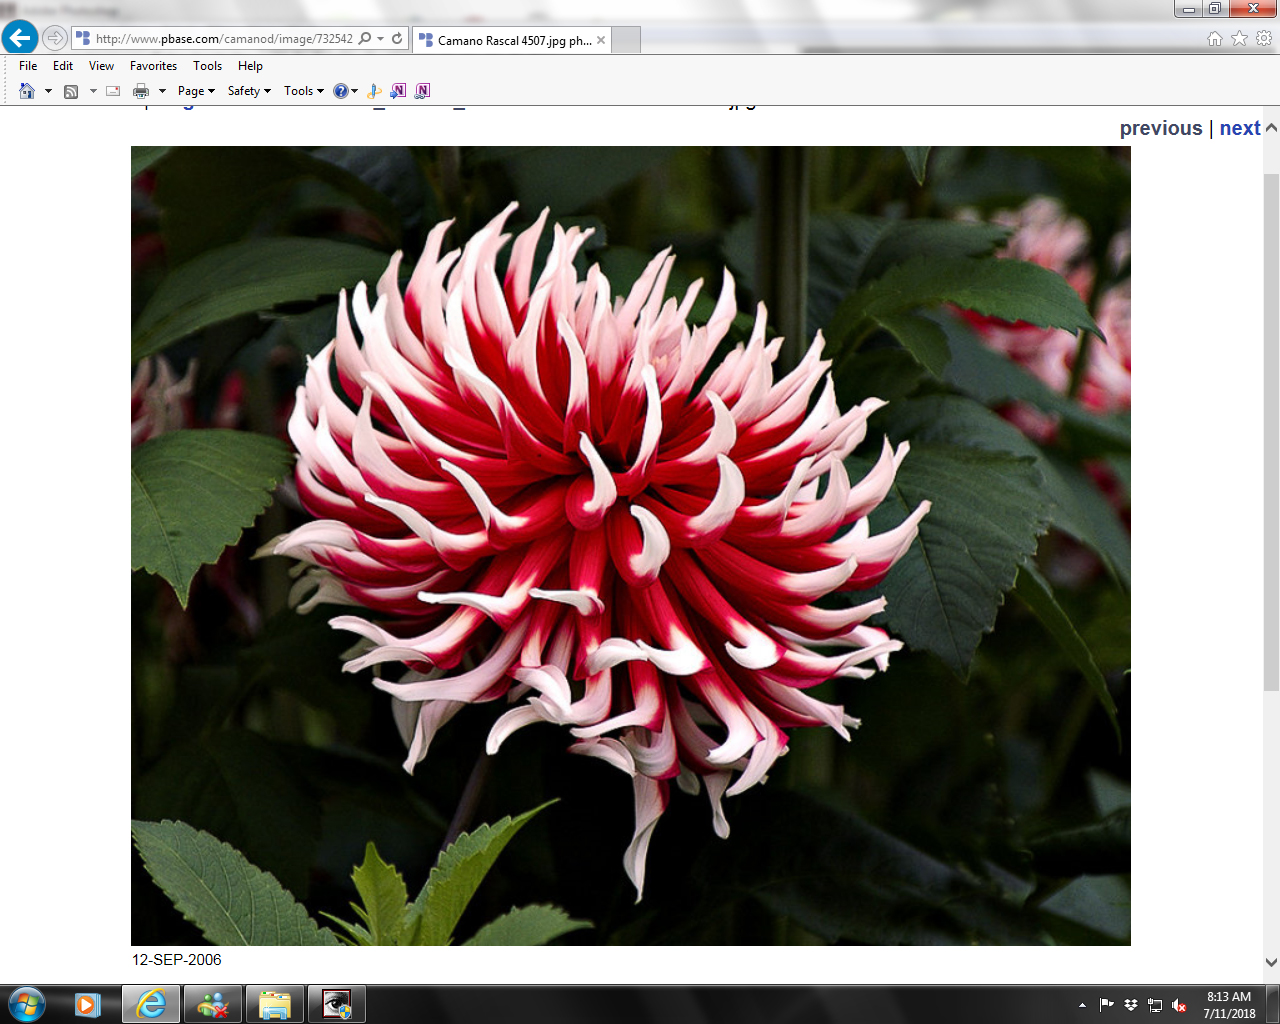Click the previous image link
Screen dimensions: 1280x1024
(1161, 128)
